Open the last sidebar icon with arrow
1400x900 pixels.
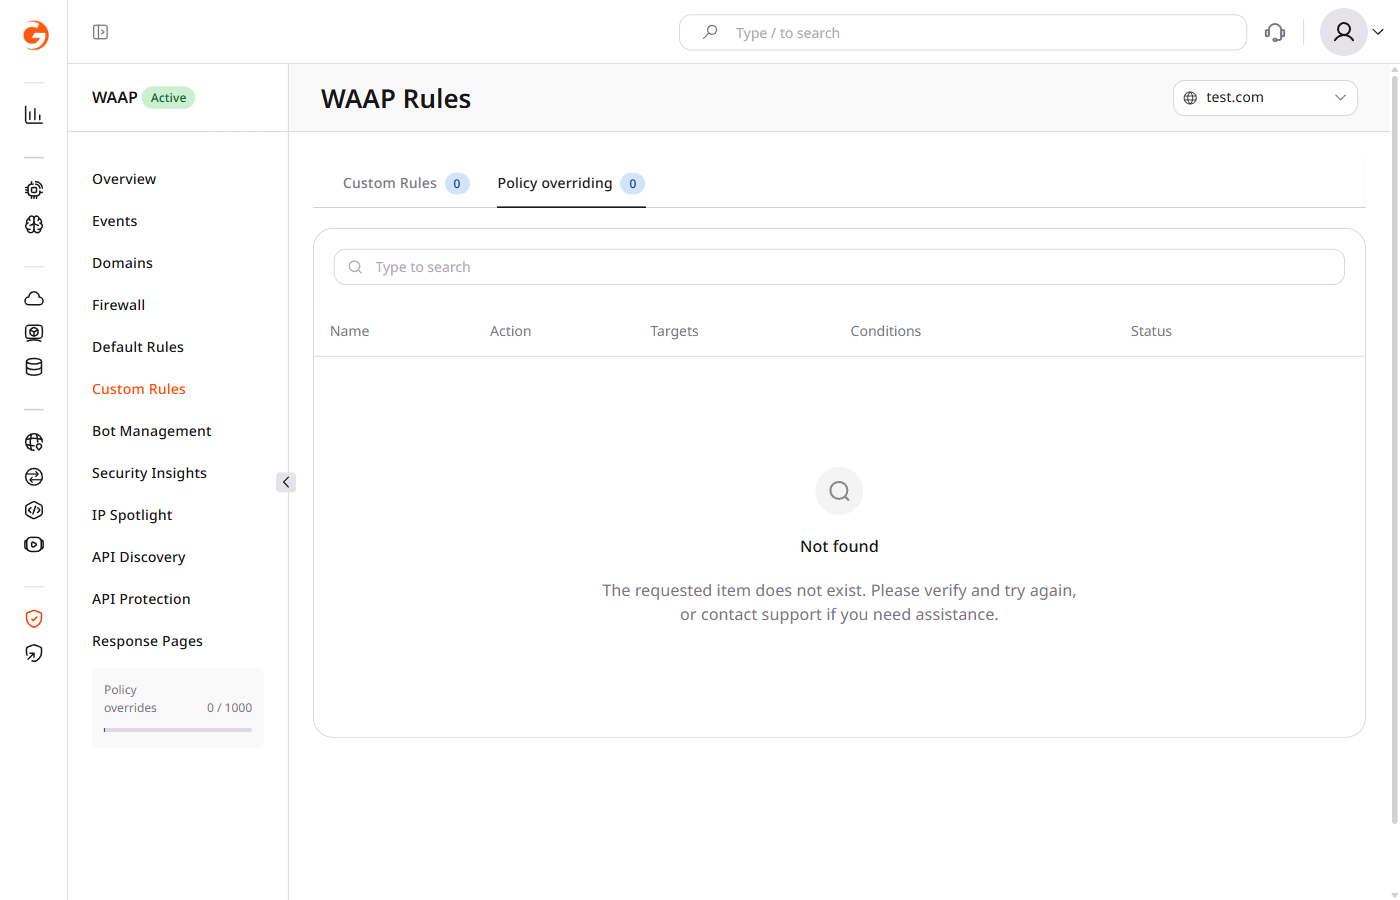click(x=34, y=653)
